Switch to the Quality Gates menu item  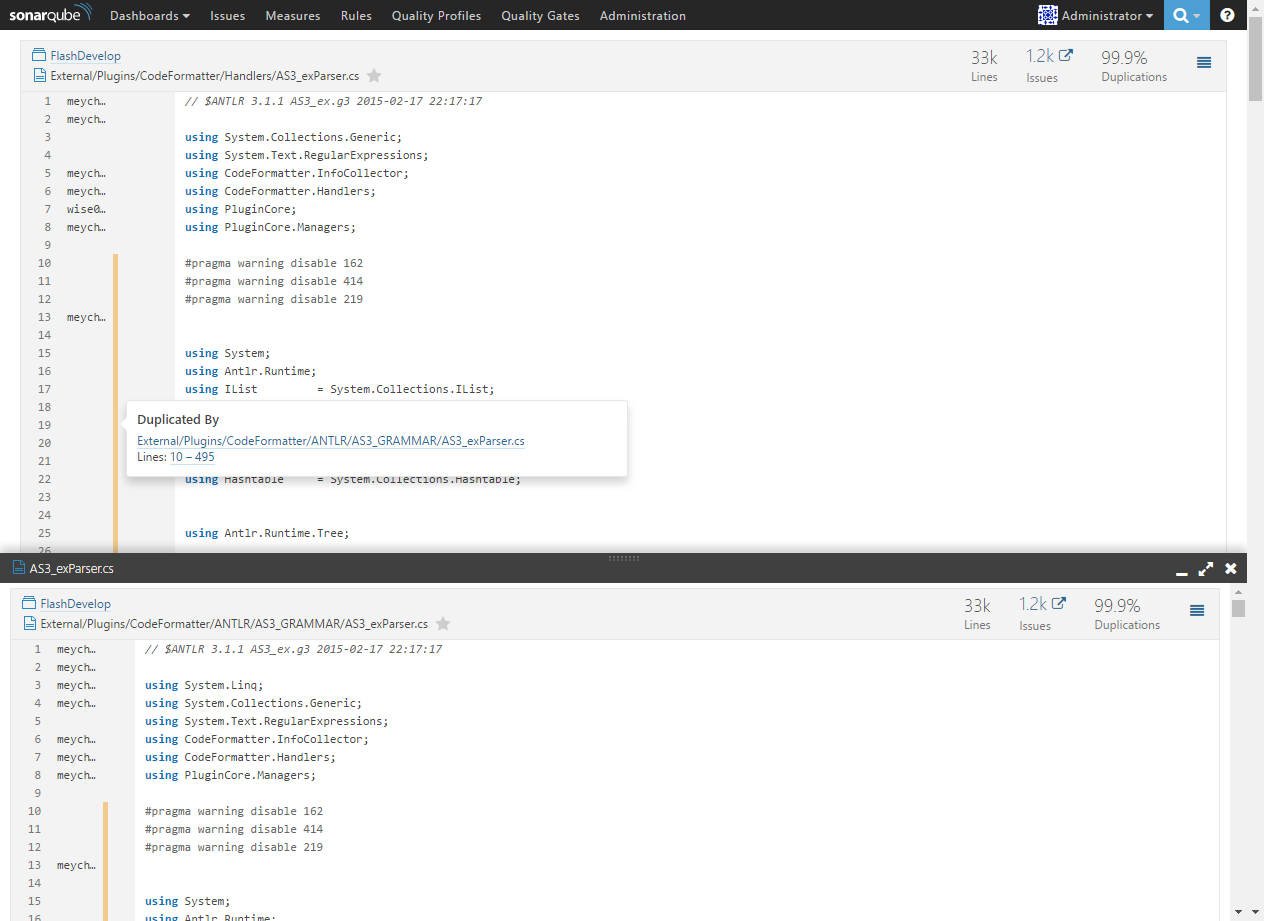[x=540, y=15]
